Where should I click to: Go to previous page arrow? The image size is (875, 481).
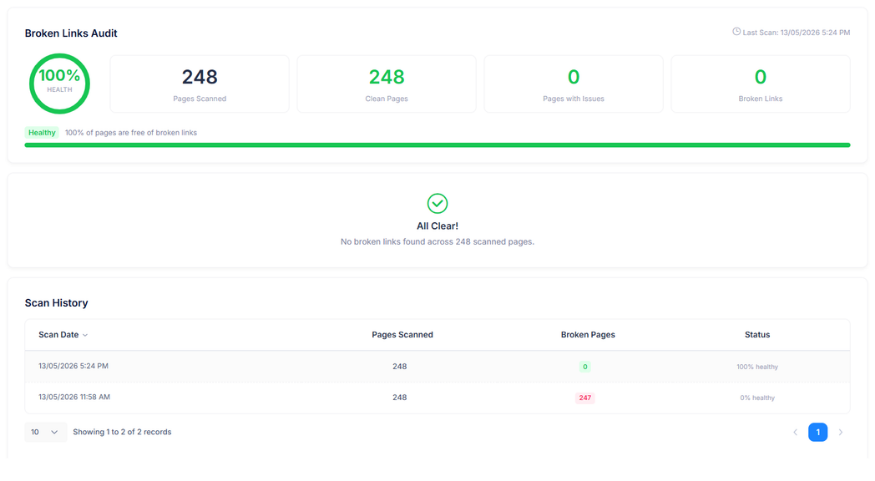coord(795,432)
